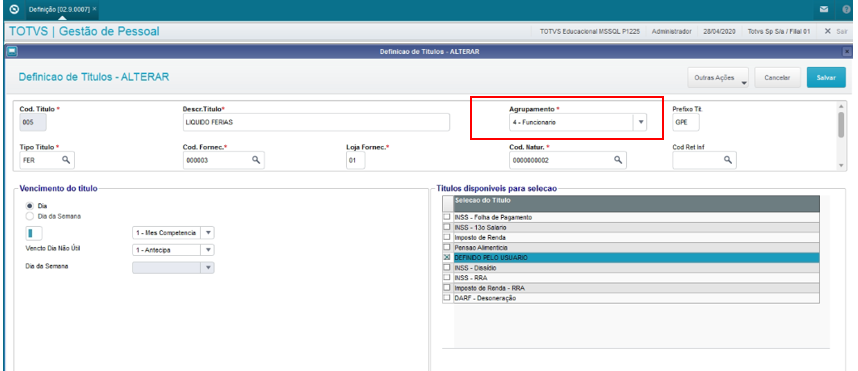Check Imposto de Renda - RRA checkbox
Screen dimensions: 858x371
point(447,288)
